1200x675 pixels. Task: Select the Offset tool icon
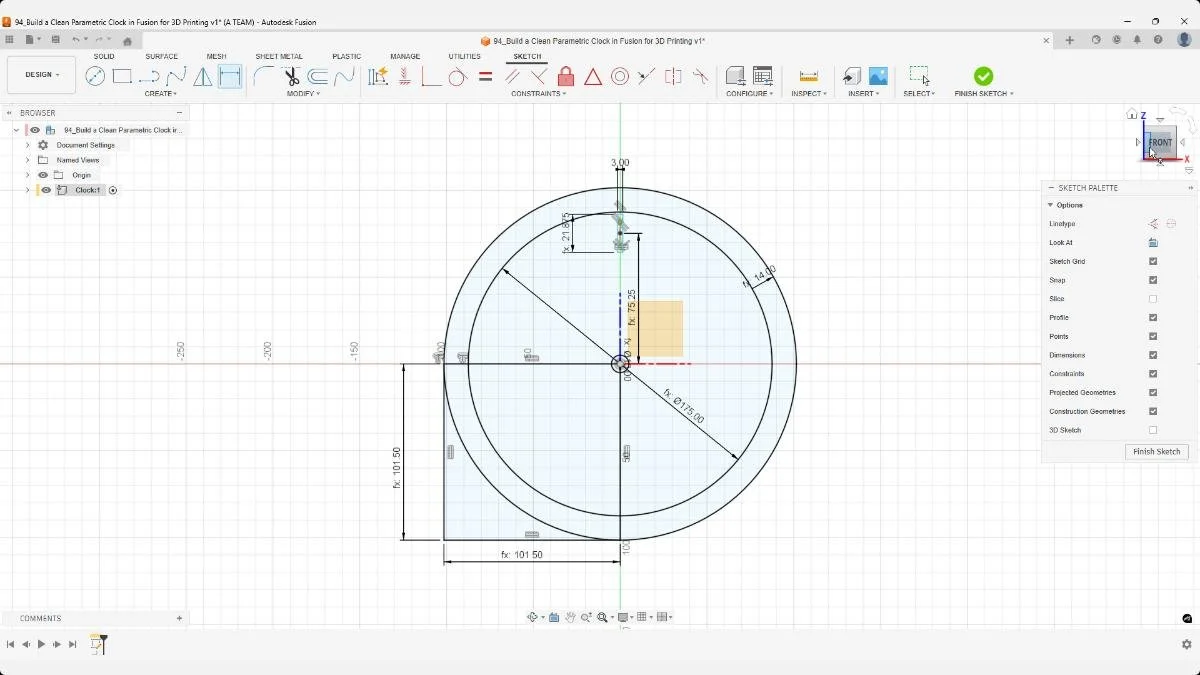[316, 76]
